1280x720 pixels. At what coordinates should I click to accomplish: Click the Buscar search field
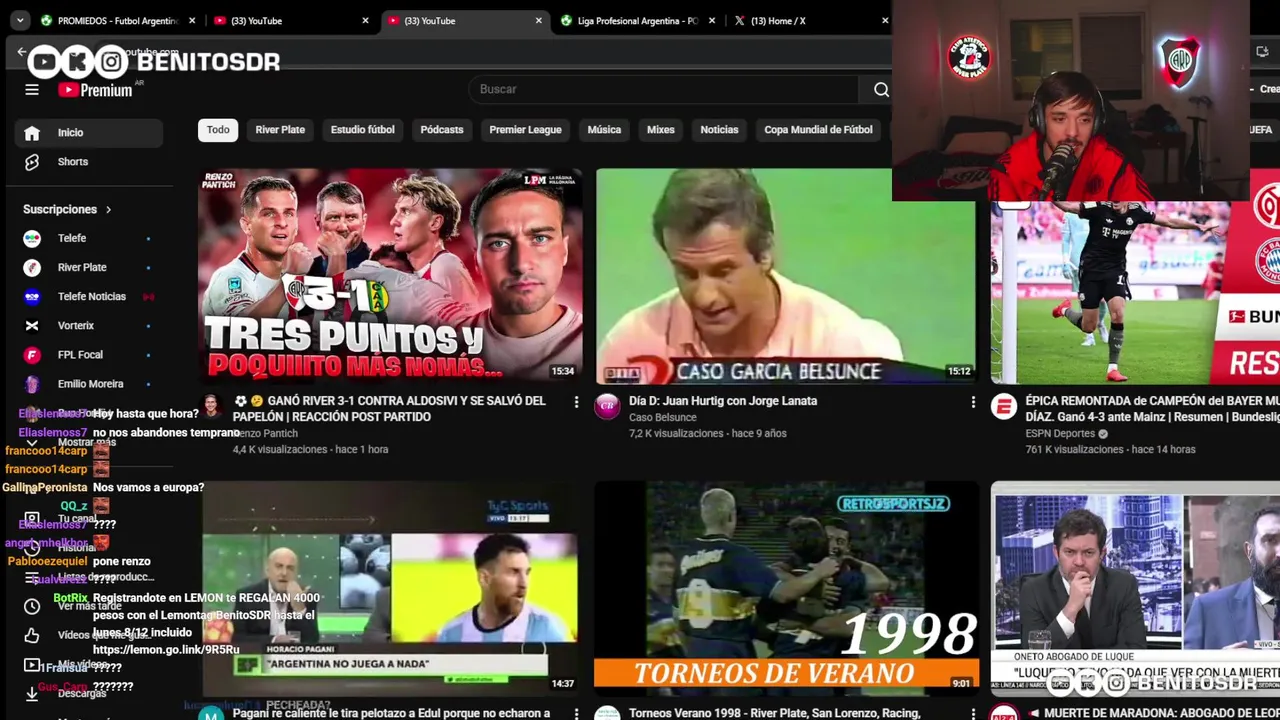[x=663, y=90]
